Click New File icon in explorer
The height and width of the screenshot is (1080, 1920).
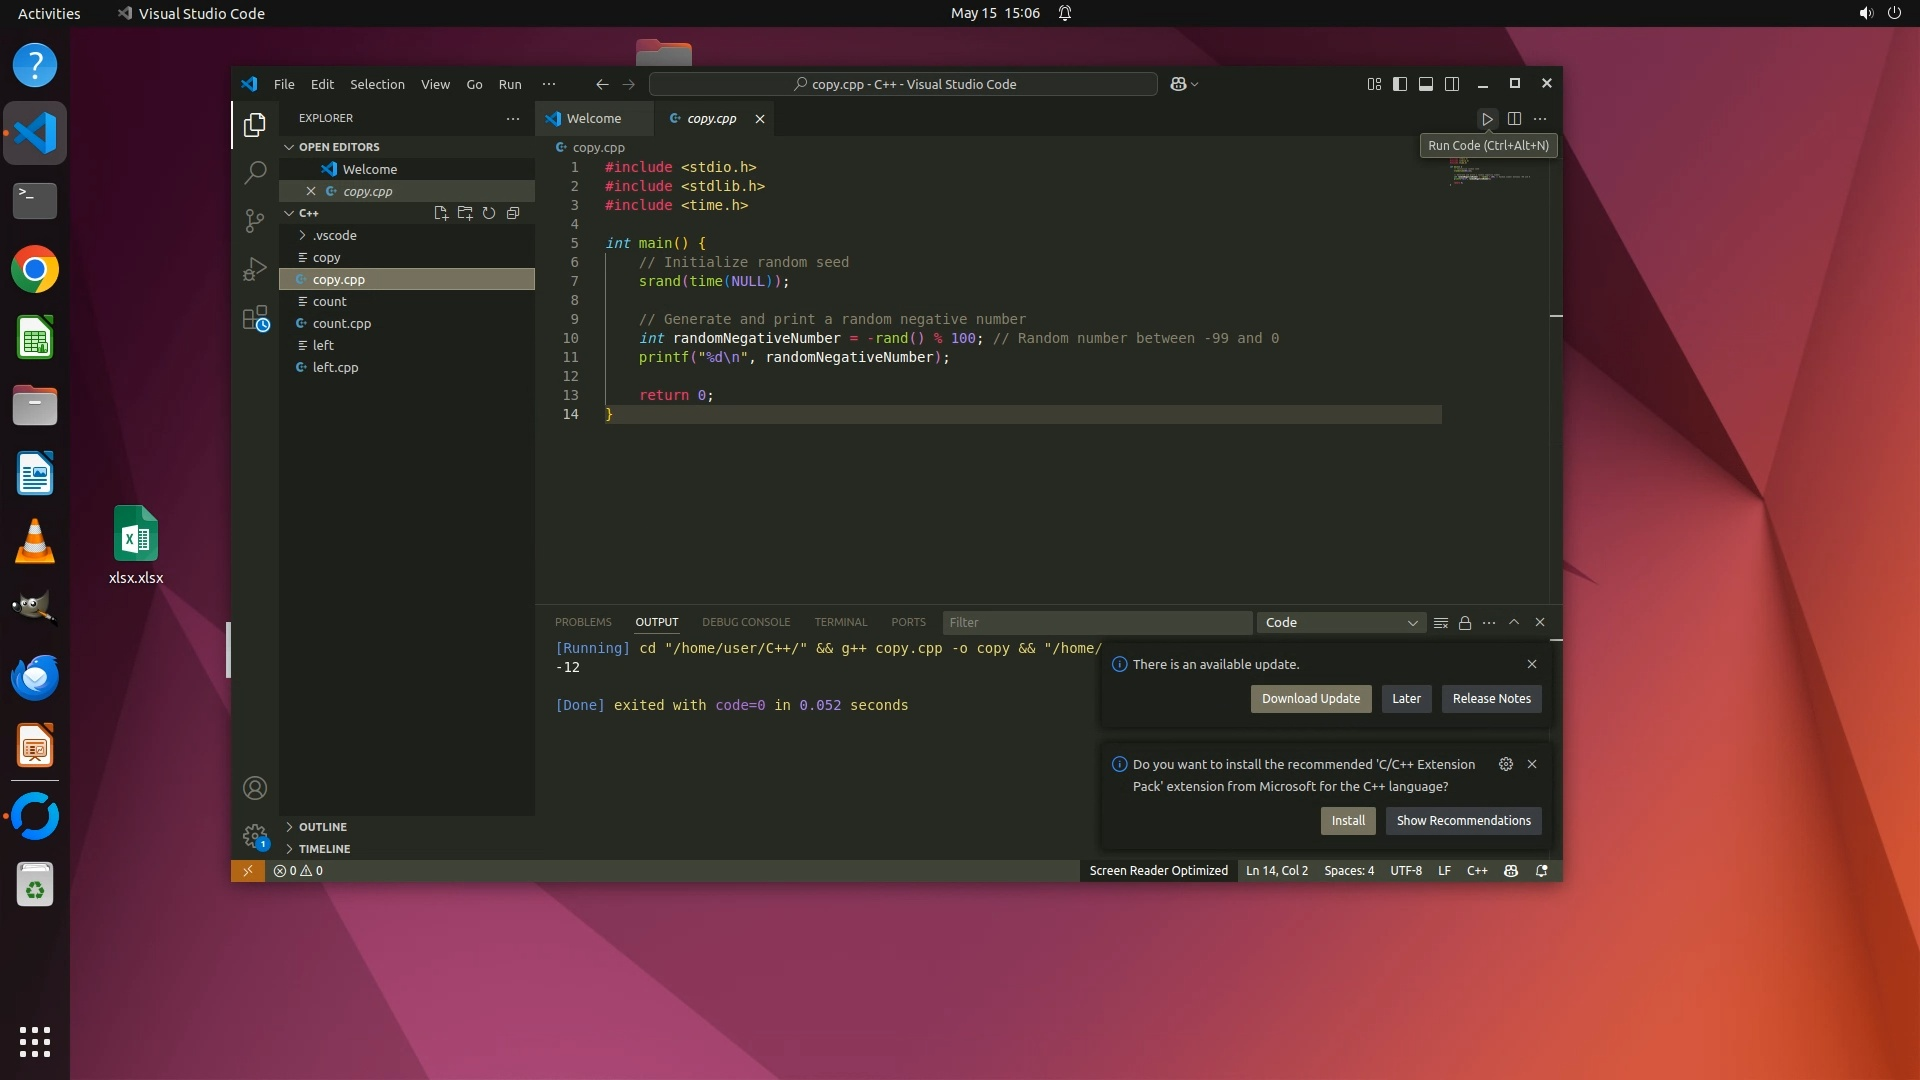[x=441, y=213]
